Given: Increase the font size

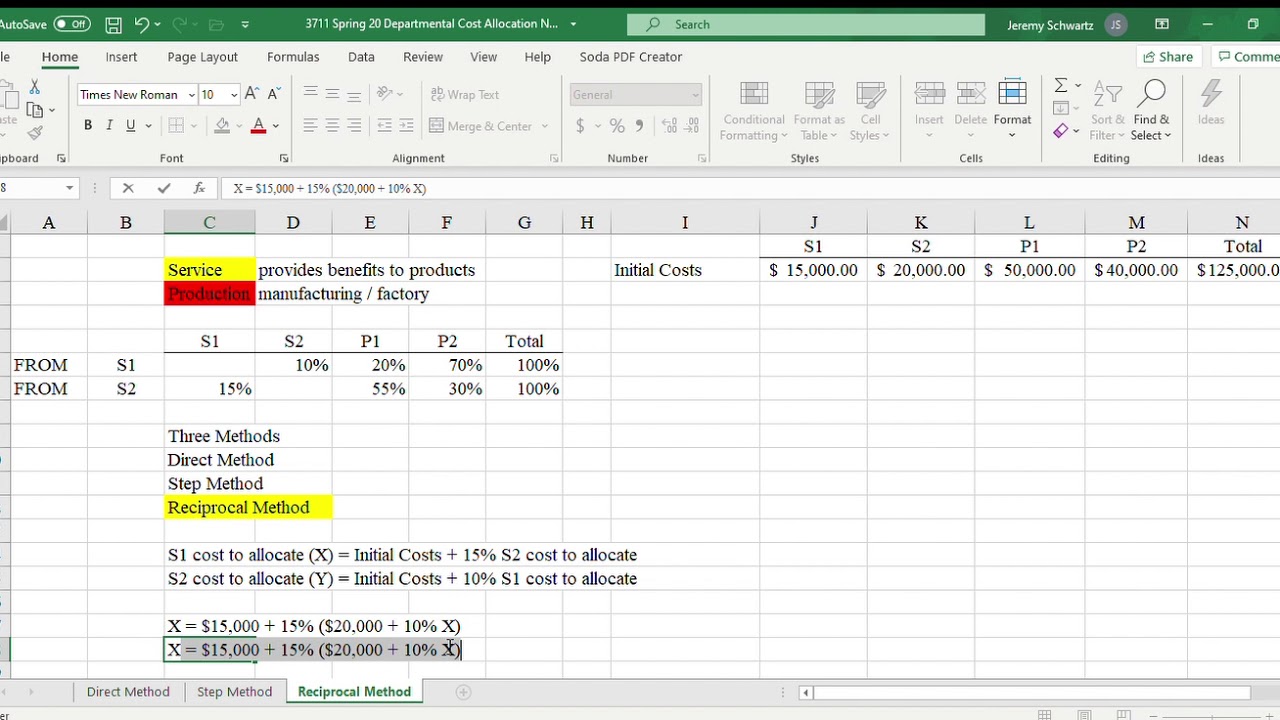Looking at the screenshot, I should click(x=251, y=94).
